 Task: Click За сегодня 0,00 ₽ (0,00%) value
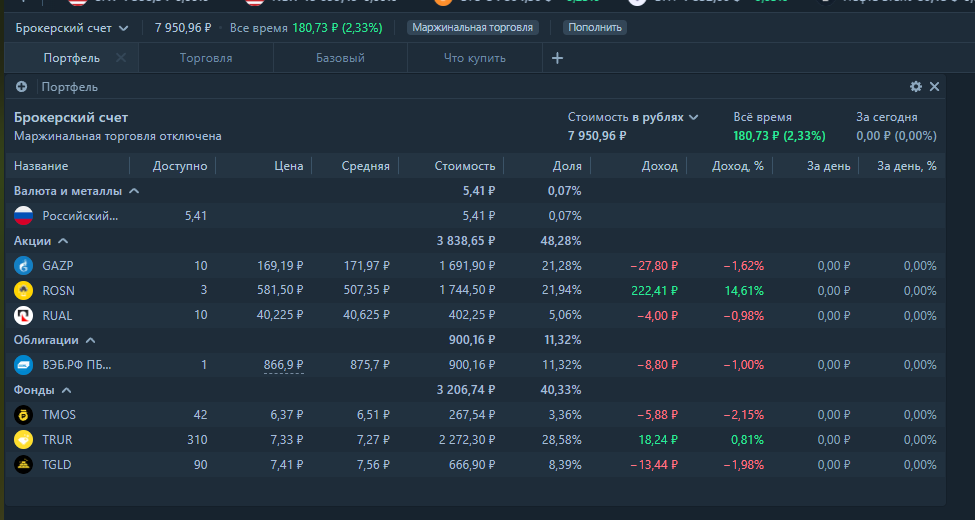tap(896, 136)
